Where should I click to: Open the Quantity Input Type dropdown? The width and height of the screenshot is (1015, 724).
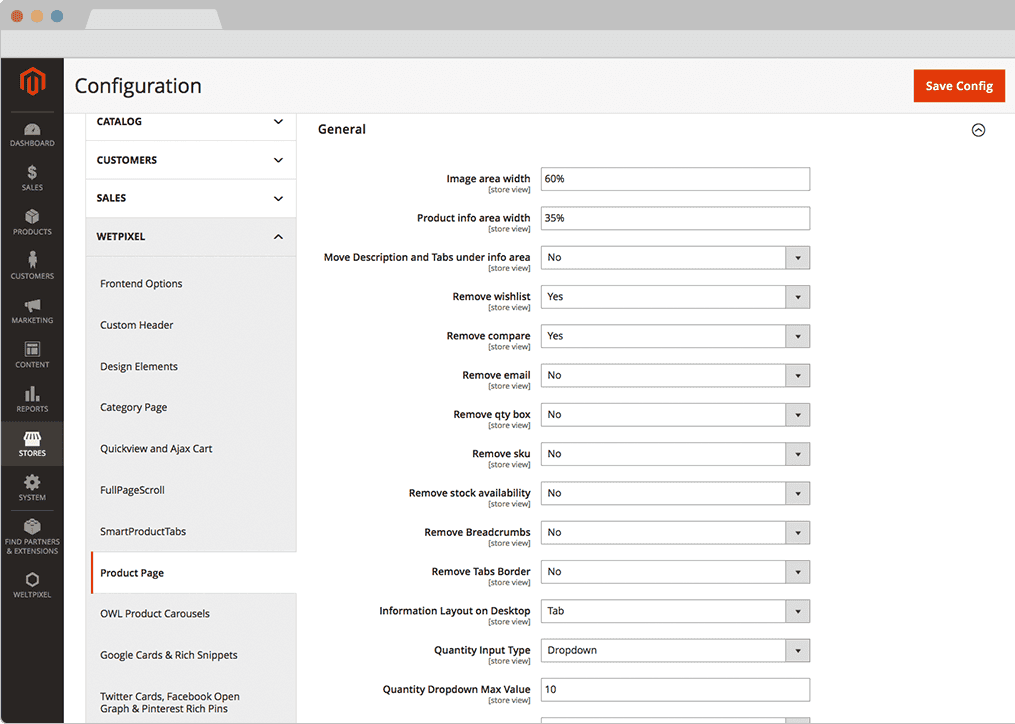675,651
